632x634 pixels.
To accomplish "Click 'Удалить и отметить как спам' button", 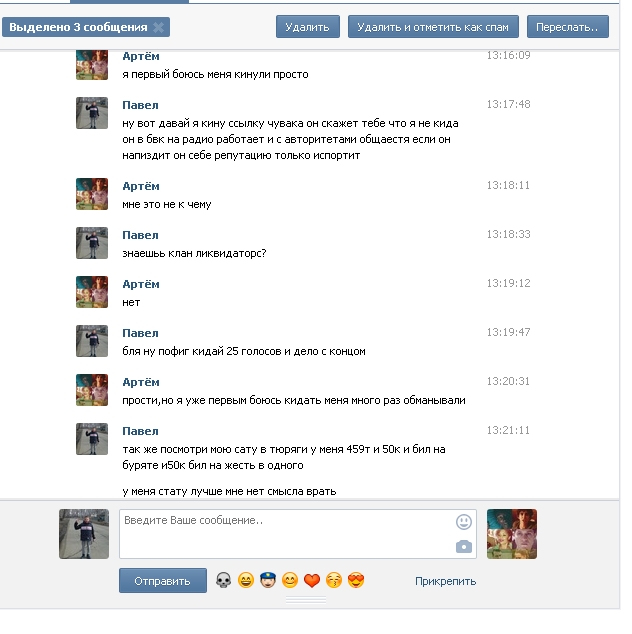I will click(x=433, y=27).
